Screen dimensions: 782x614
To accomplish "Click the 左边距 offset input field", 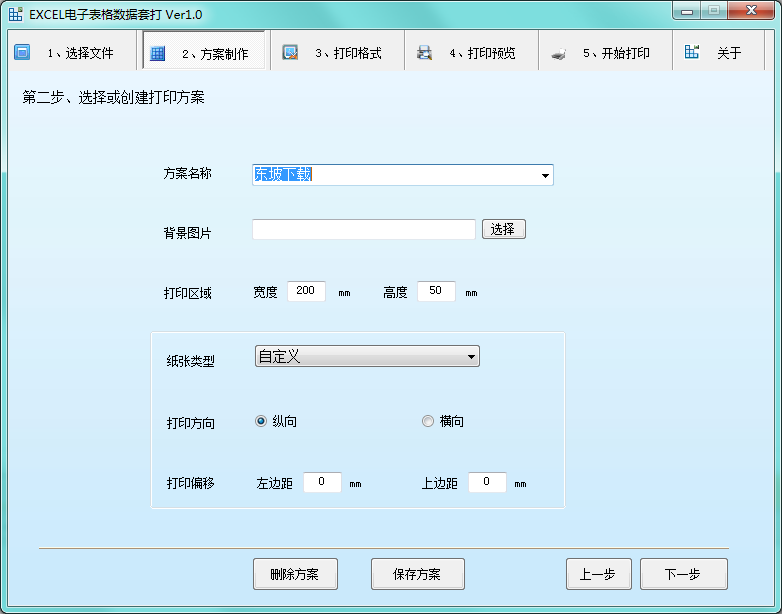I will click(x=322, y=483).
